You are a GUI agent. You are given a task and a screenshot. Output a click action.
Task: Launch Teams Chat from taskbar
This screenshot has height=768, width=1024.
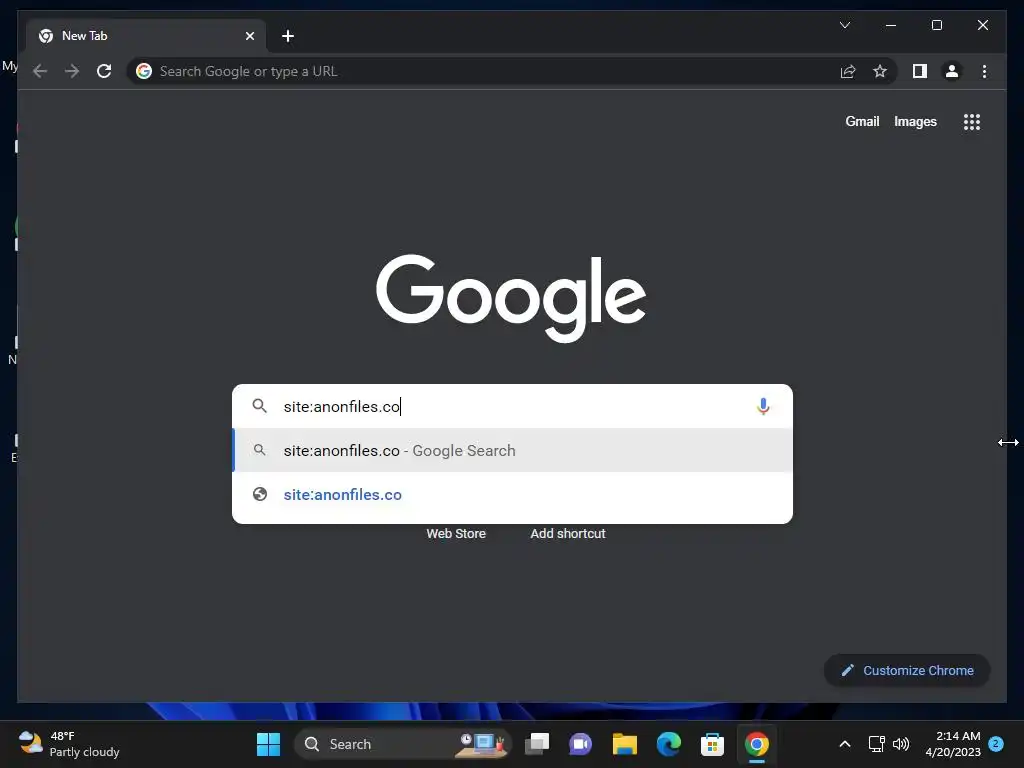(x=581, y=744)
